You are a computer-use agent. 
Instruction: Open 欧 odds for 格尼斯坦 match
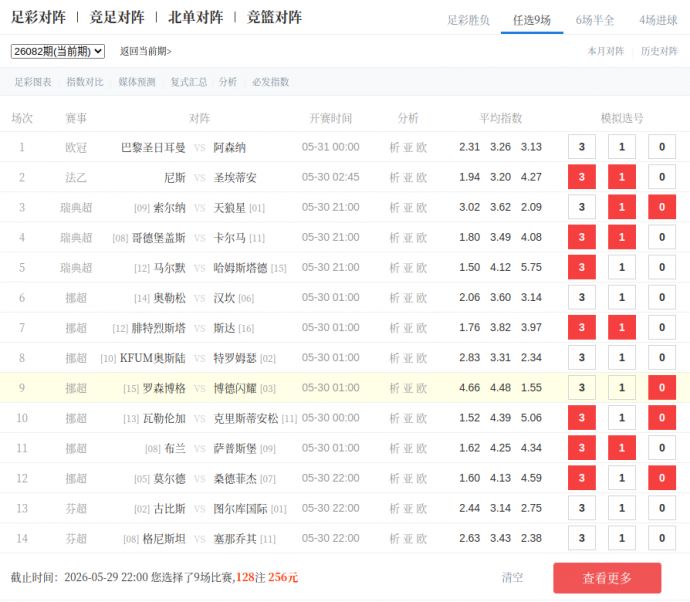pos(422,539)
